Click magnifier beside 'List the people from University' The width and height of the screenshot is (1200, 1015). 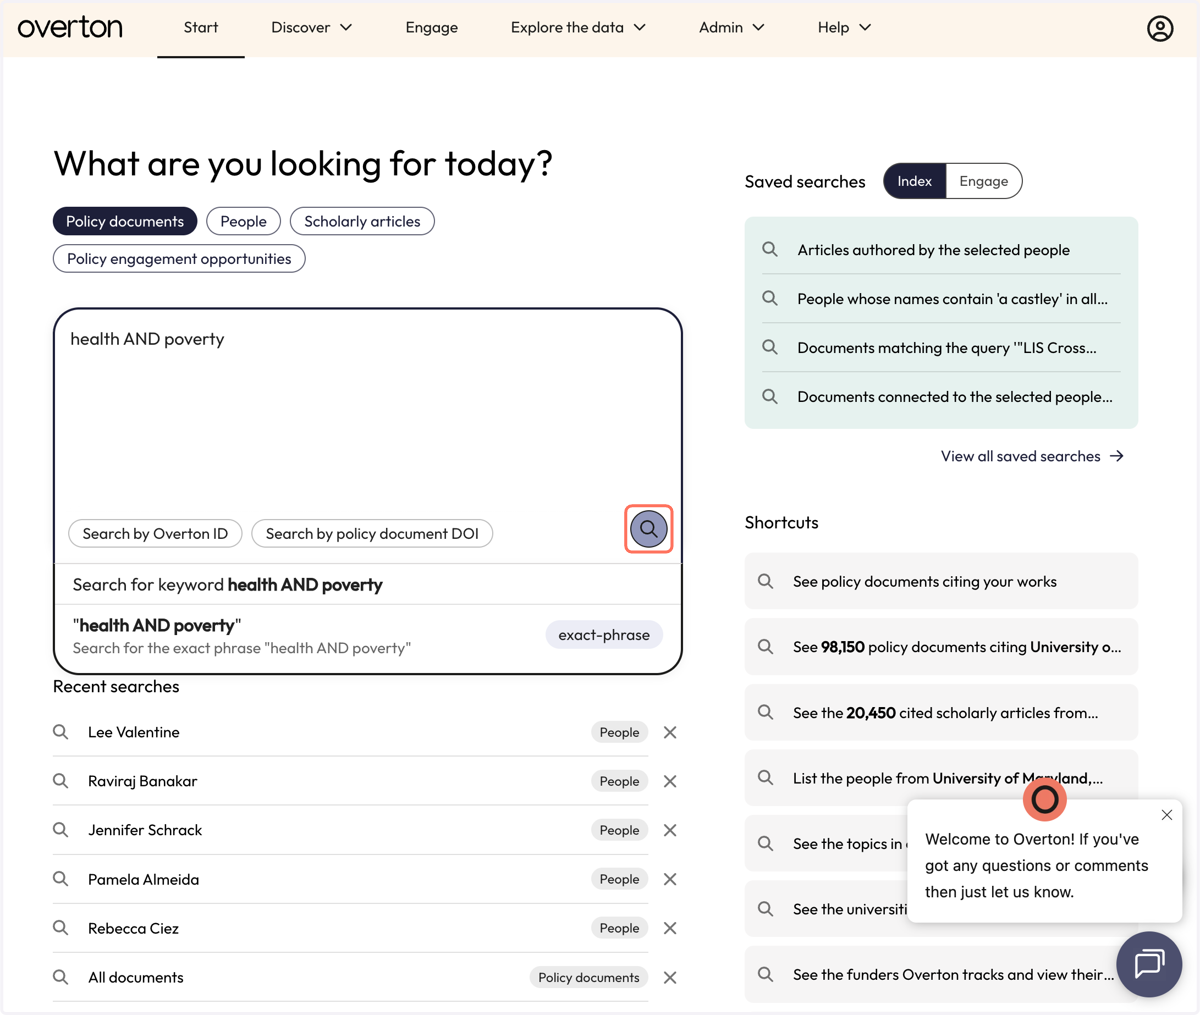766,778
